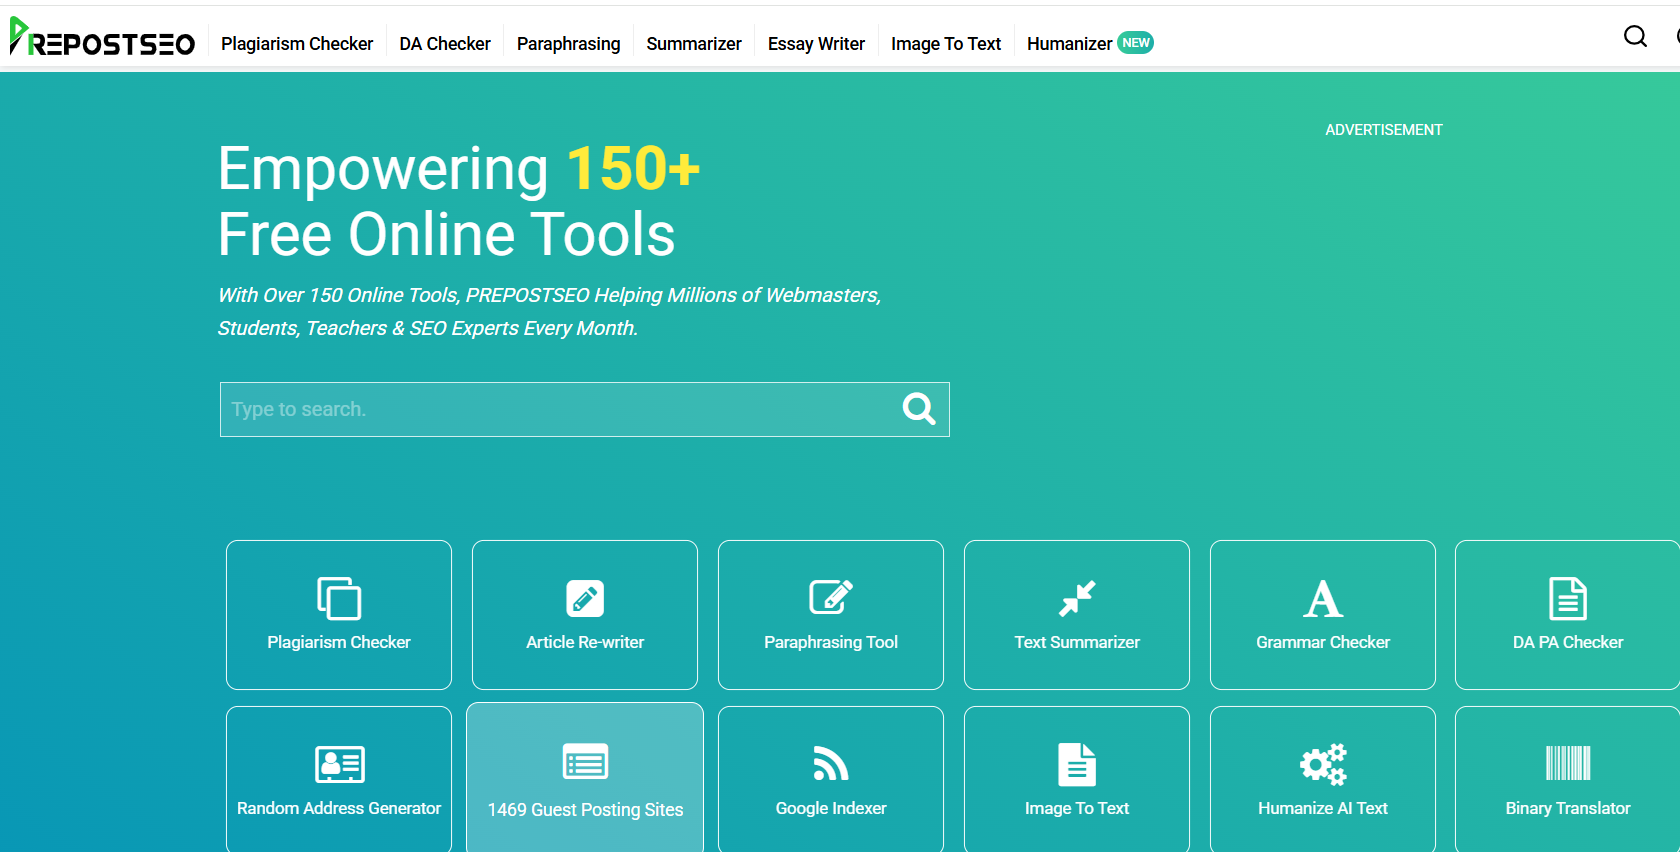Click the magnifier icon in hero search box

pyautogui.click(x=919, y=408)
